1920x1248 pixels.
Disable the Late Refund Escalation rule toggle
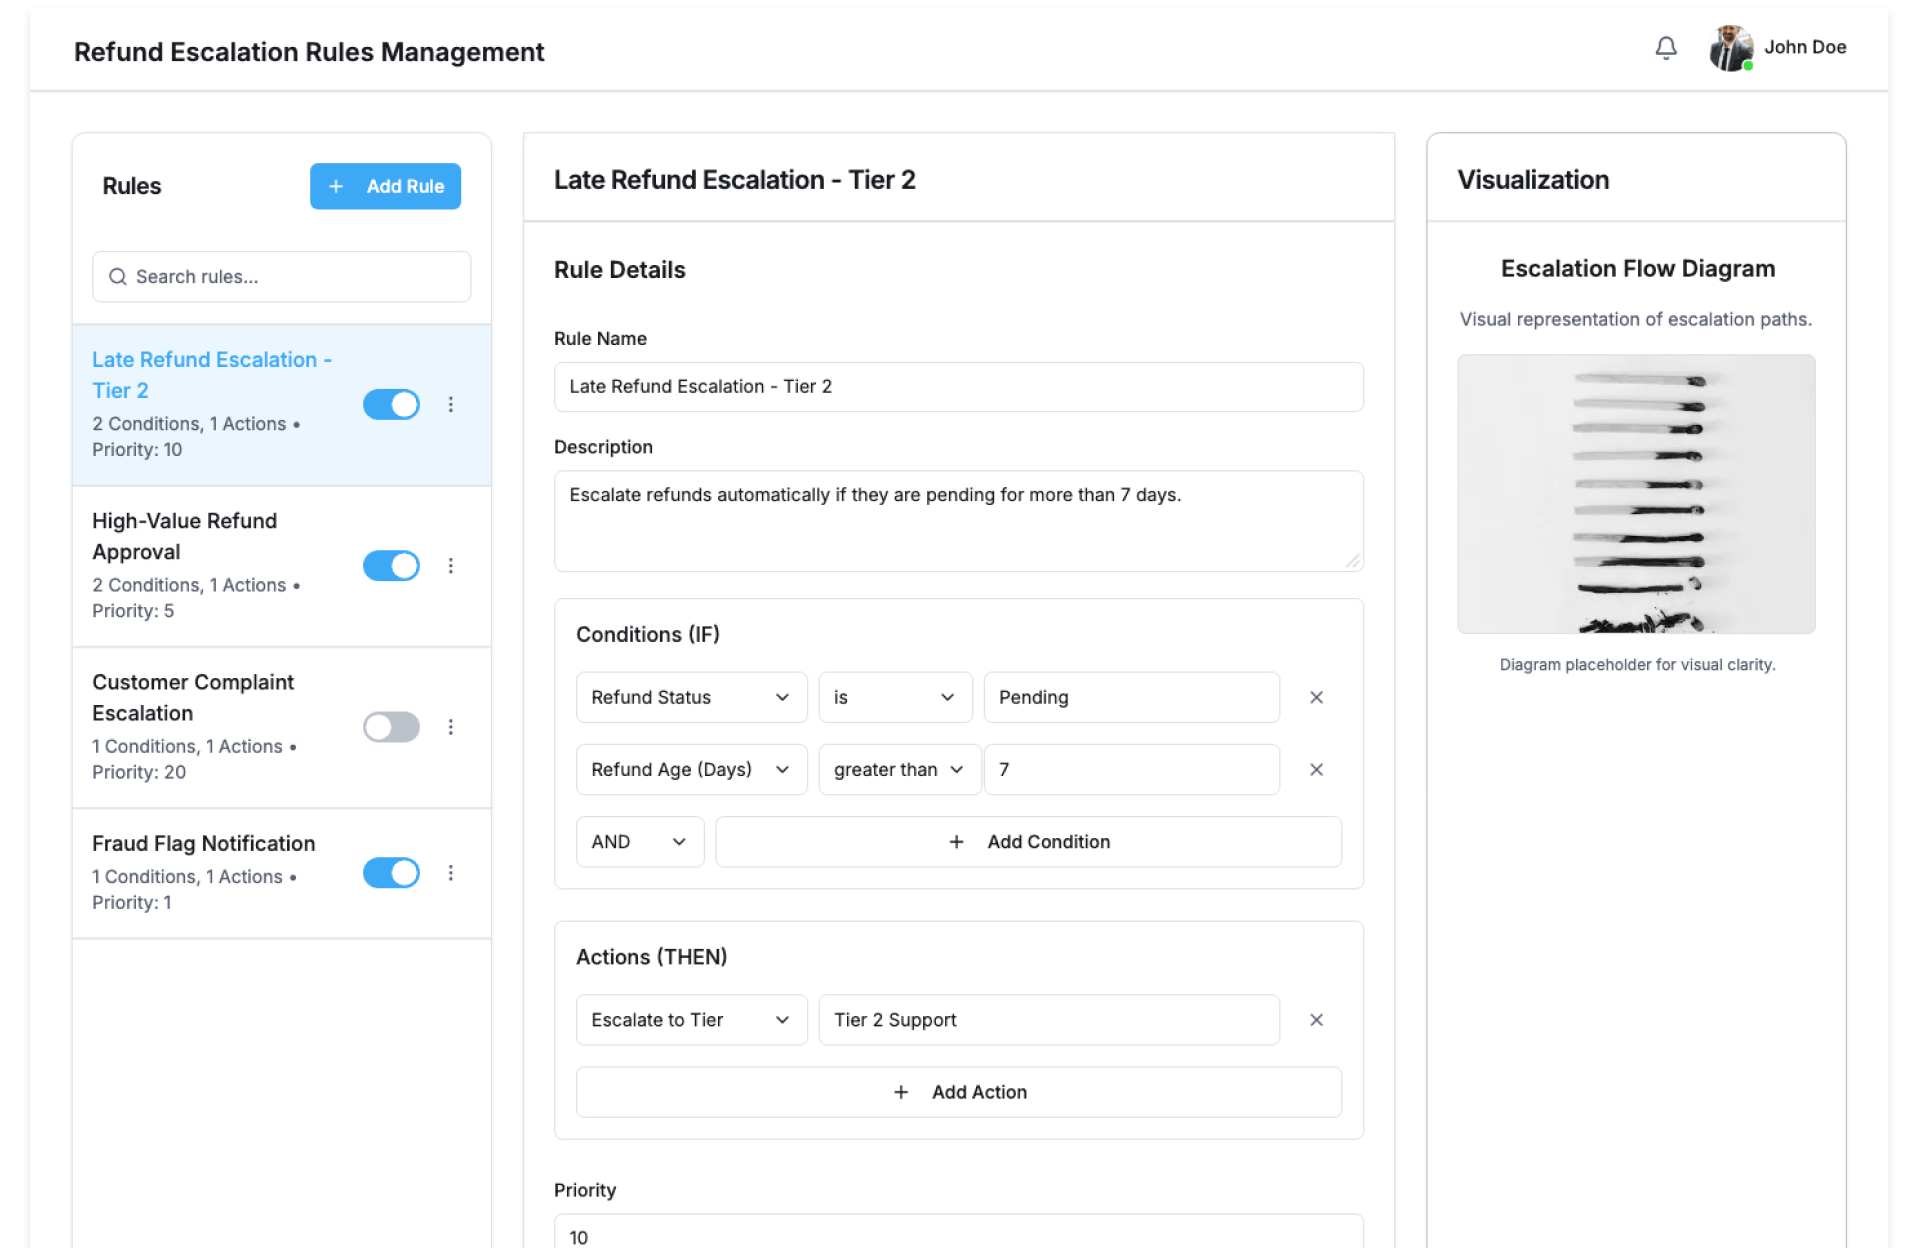click(391, 404)
